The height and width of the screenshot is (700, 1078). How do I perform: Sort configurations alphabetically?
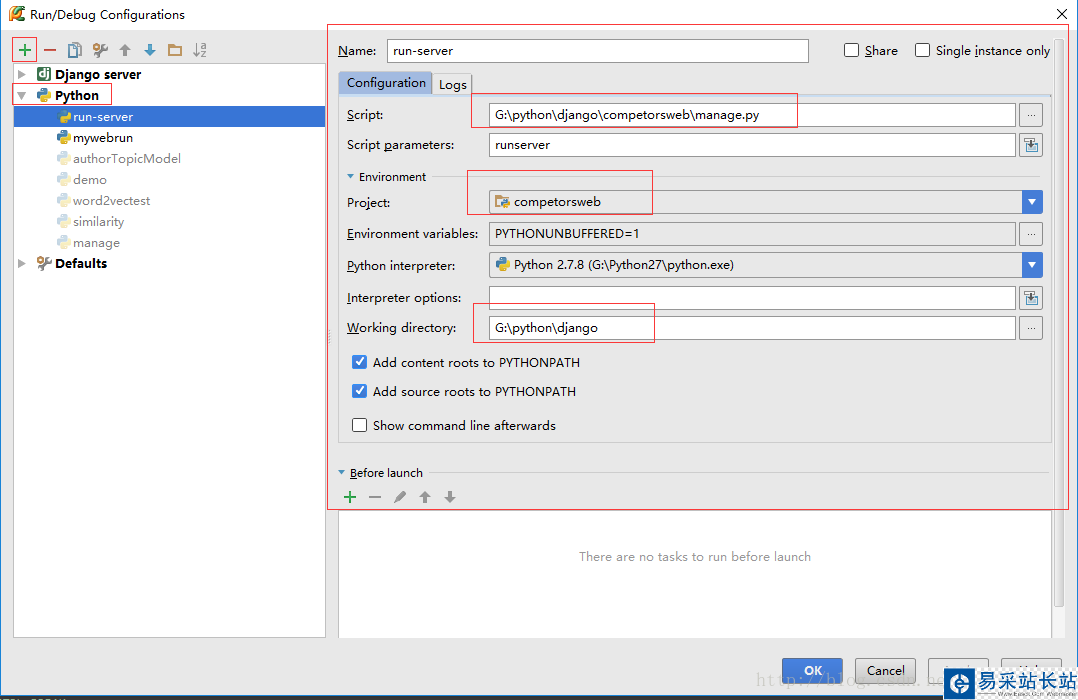200,50
